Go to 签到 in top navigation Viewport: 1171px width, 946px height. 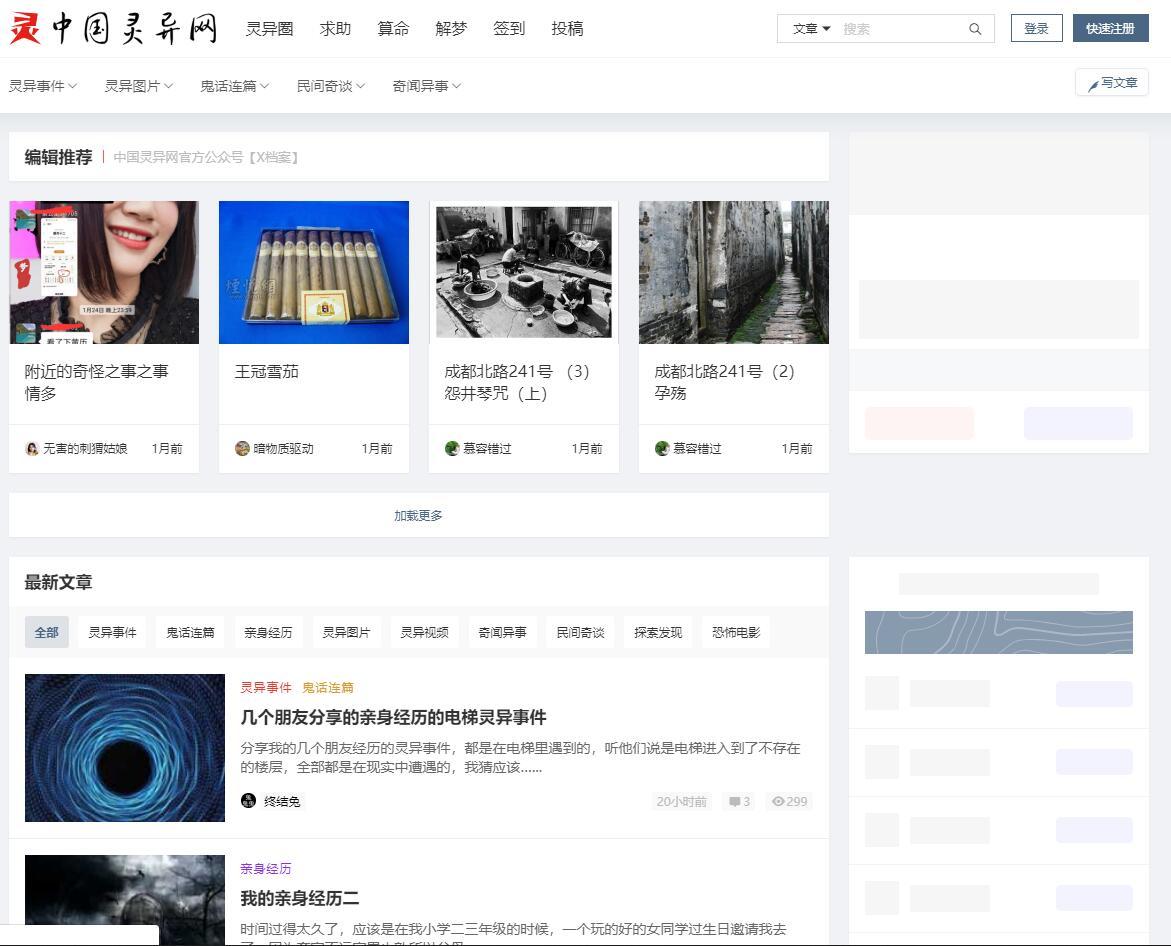pyautogui.click(x=509, y=29)
